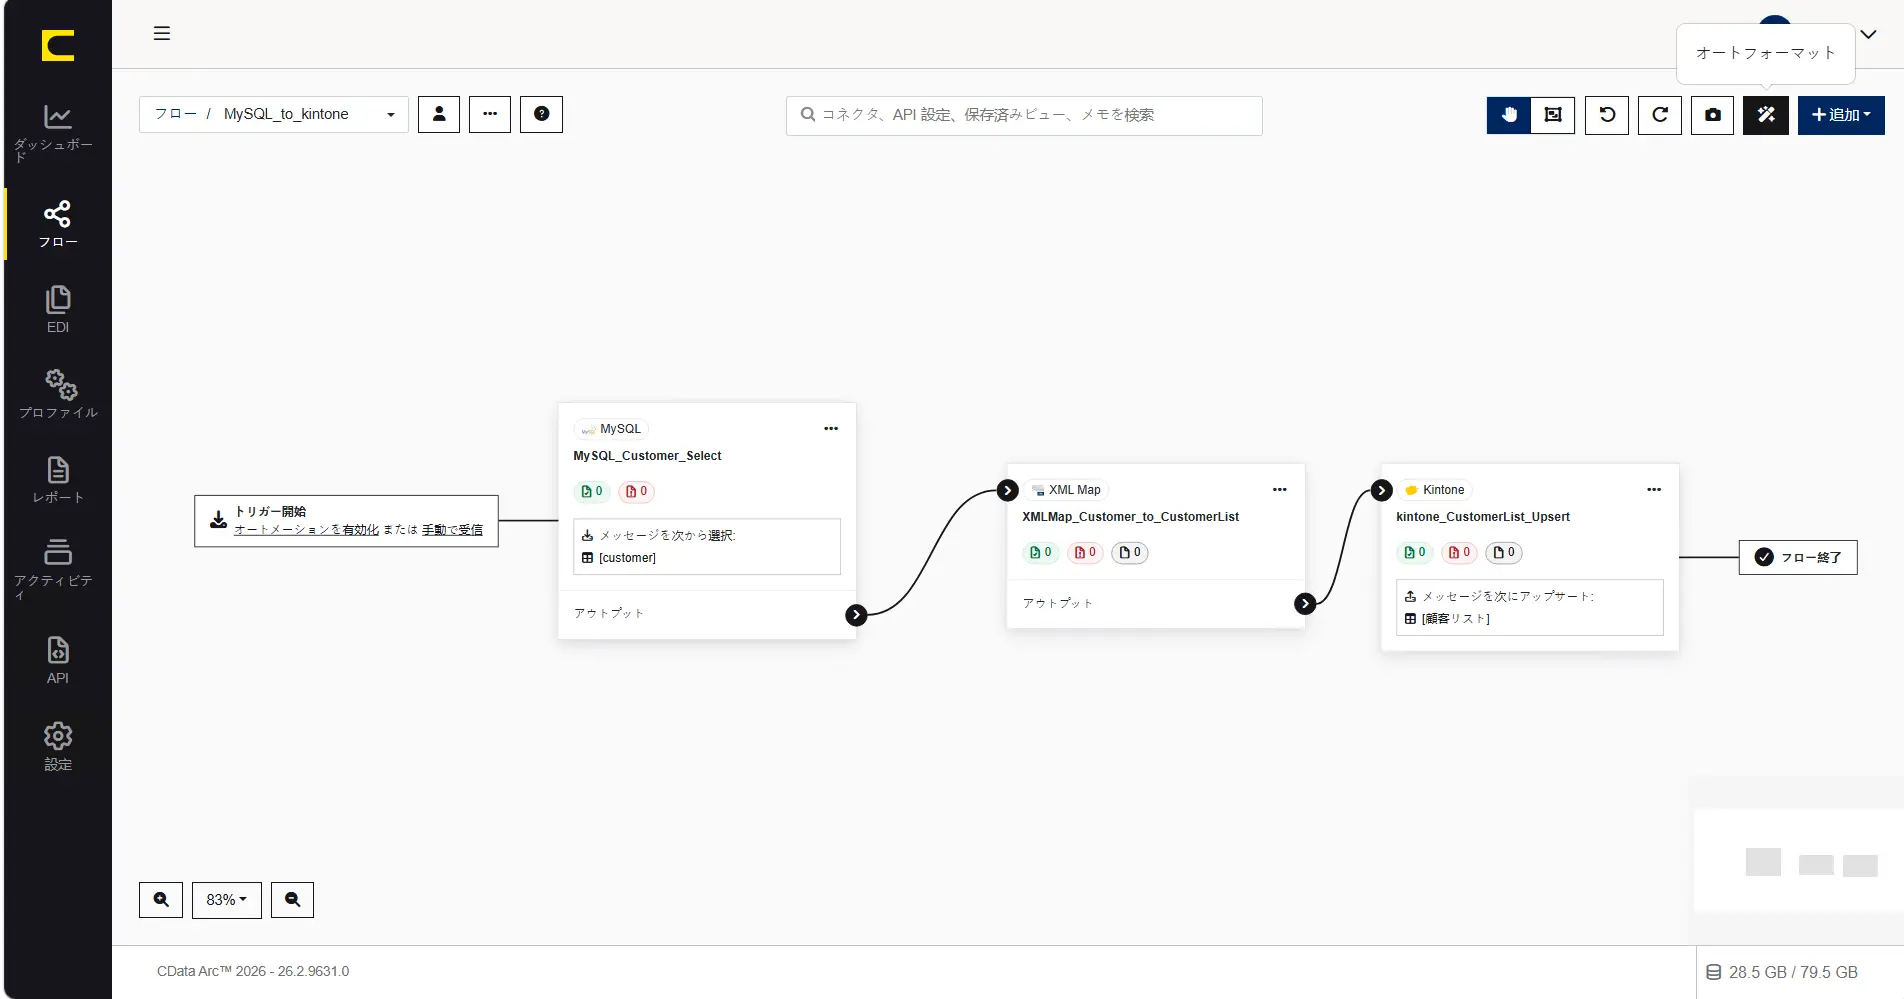Zoom out on the flow canvas
This screenshot has width=1904, height=999.
292,900
